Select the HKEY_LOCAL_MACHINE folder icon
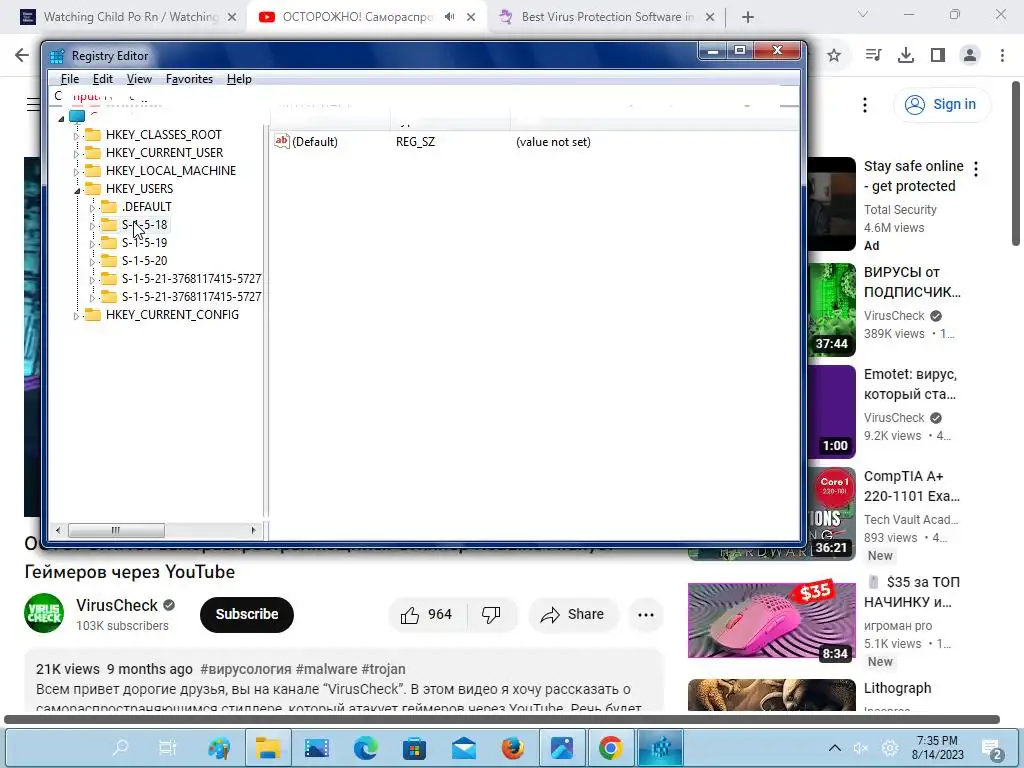The height and width of the screenshot is (768, 1024). click(93, 170)
